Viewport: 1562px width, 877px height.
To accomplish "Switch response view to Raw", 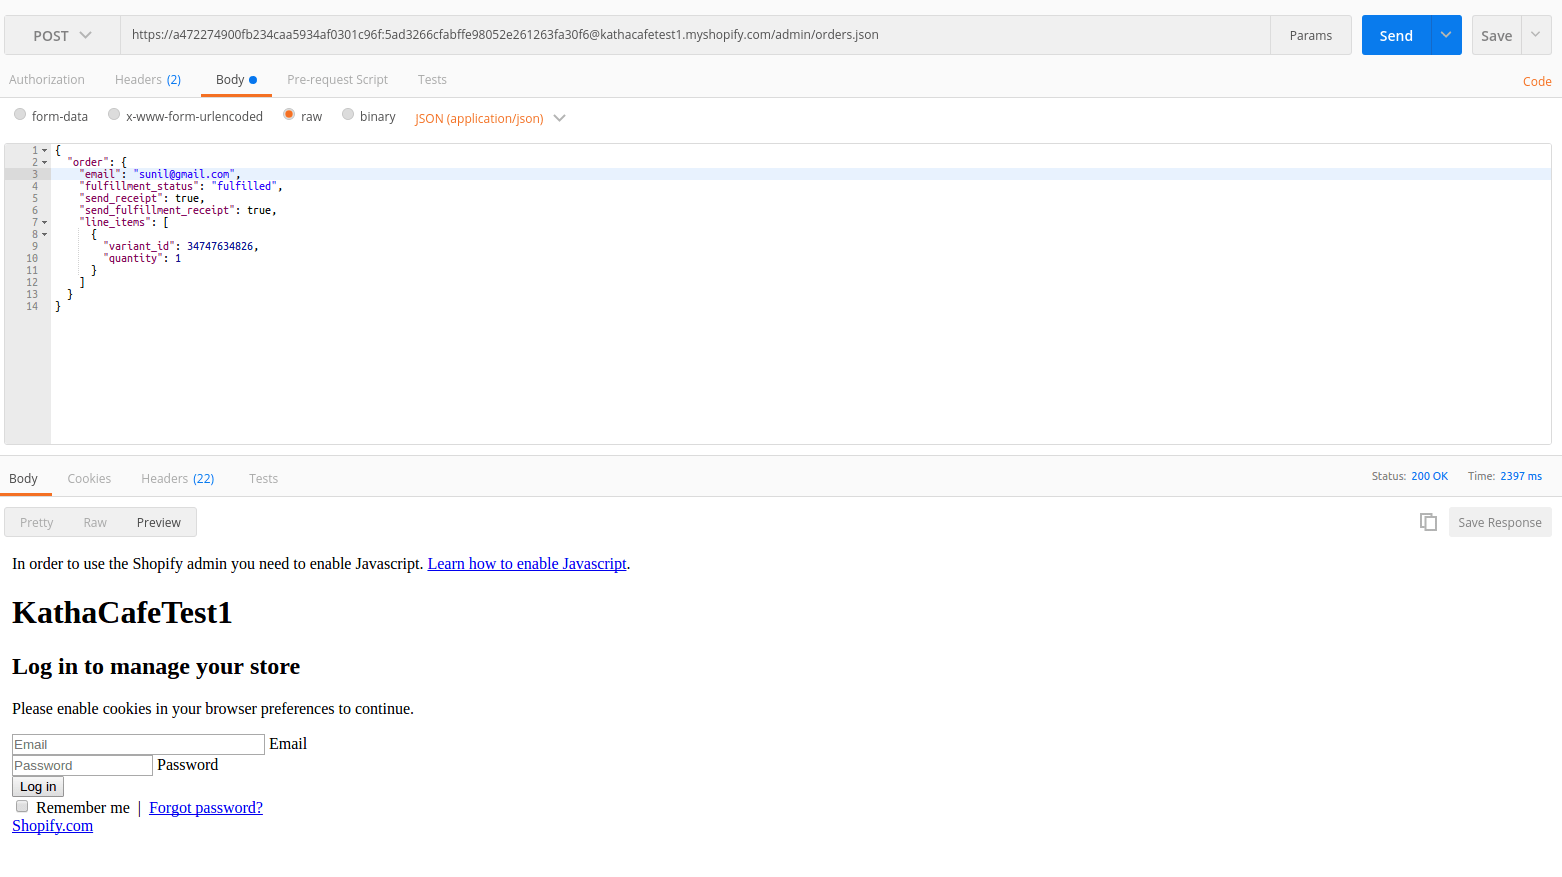I will pyautogui.click(x=95, y=523).
